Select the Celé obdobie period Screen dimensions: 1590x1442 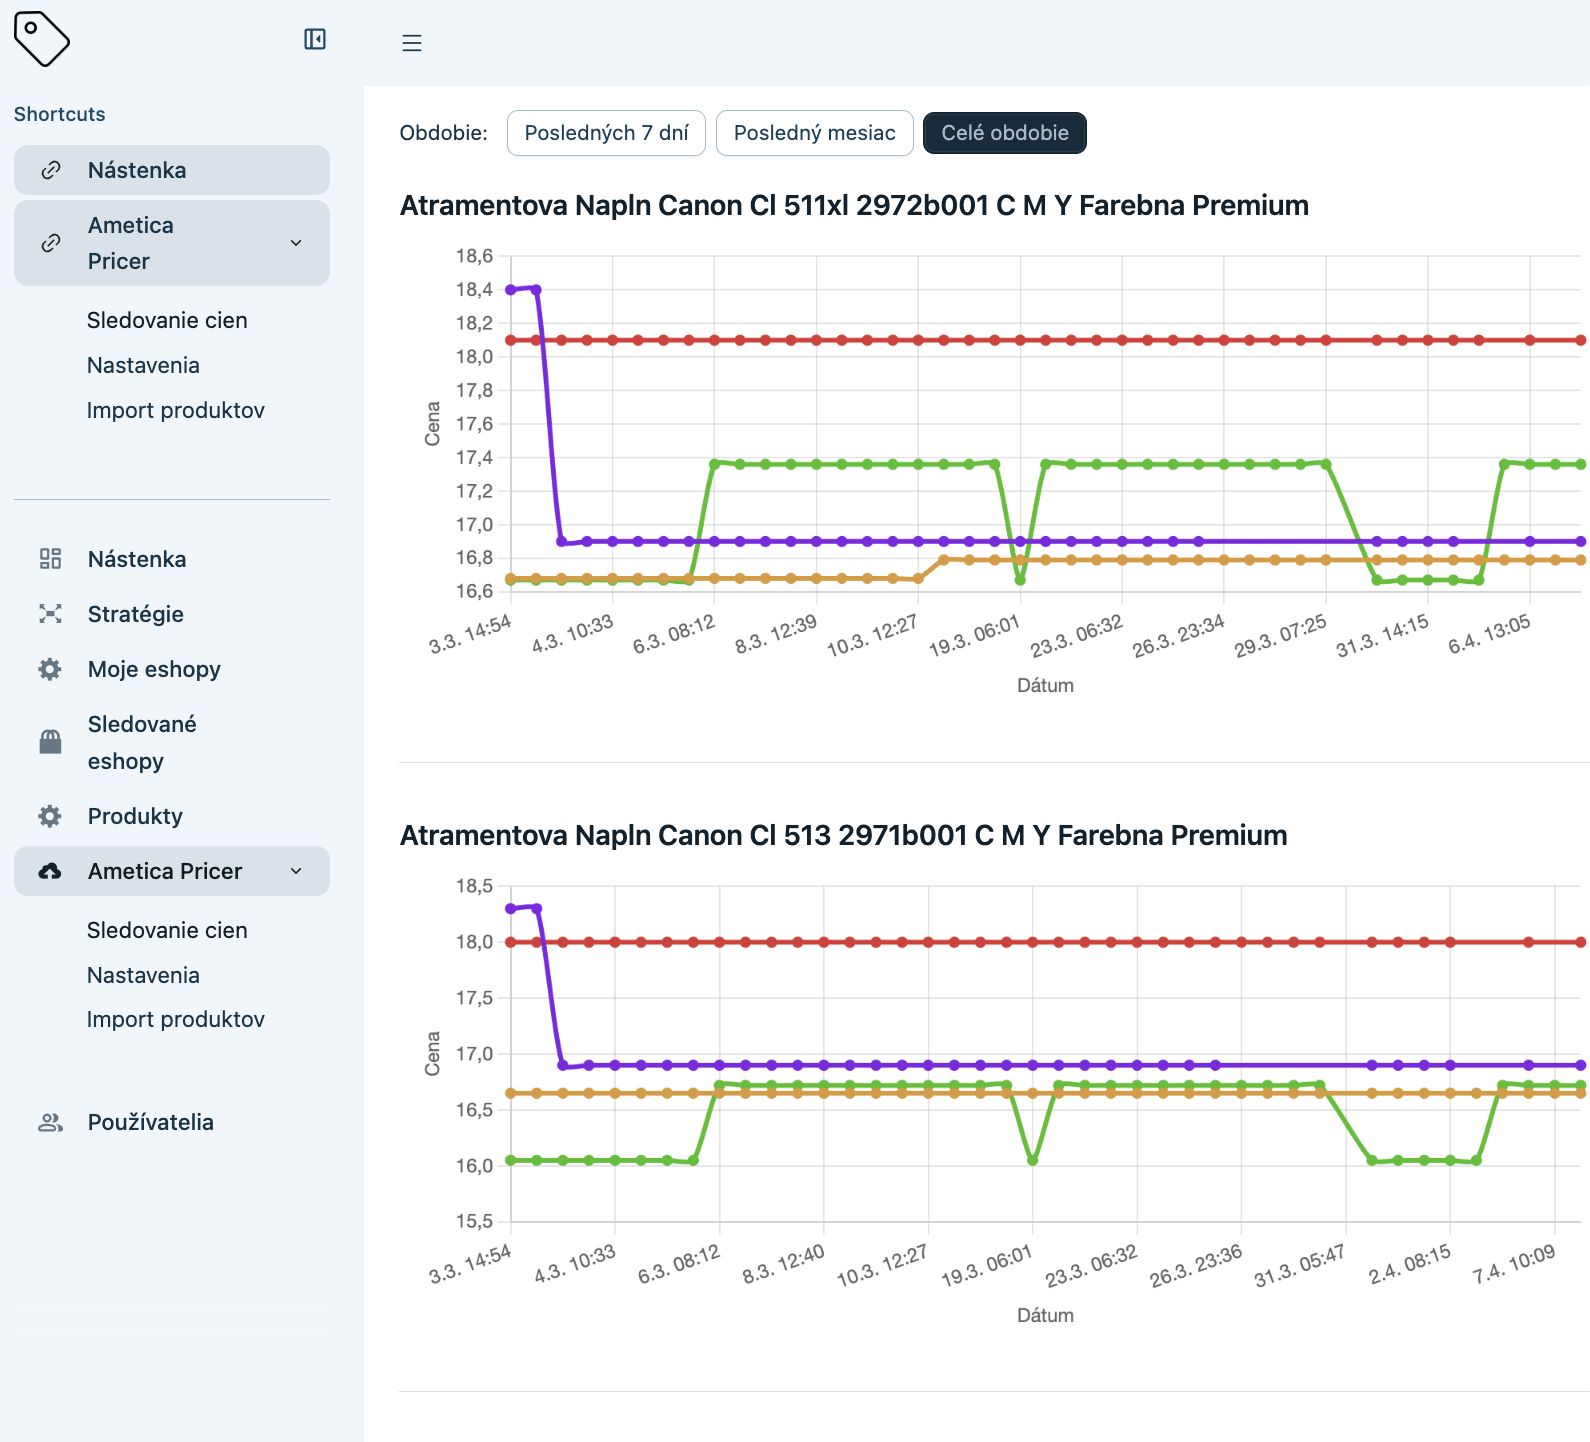(x=1005, y=133)
